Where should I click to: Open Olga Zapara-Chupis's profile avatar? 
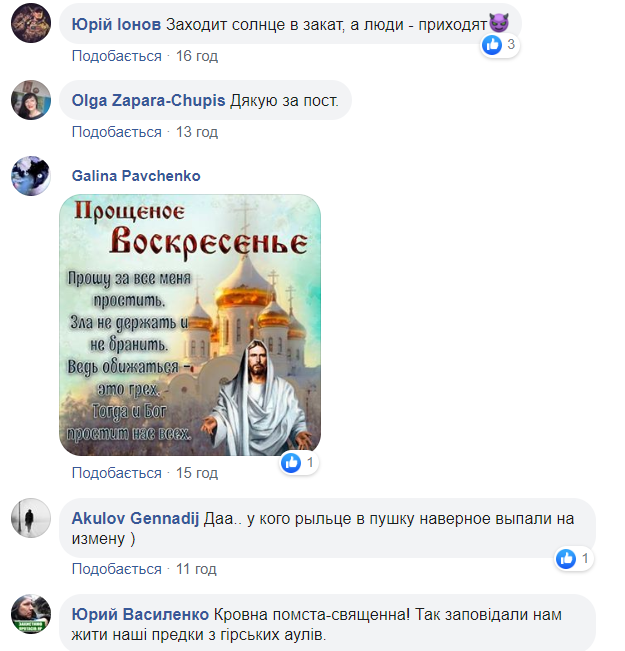(x=31, y=100)
